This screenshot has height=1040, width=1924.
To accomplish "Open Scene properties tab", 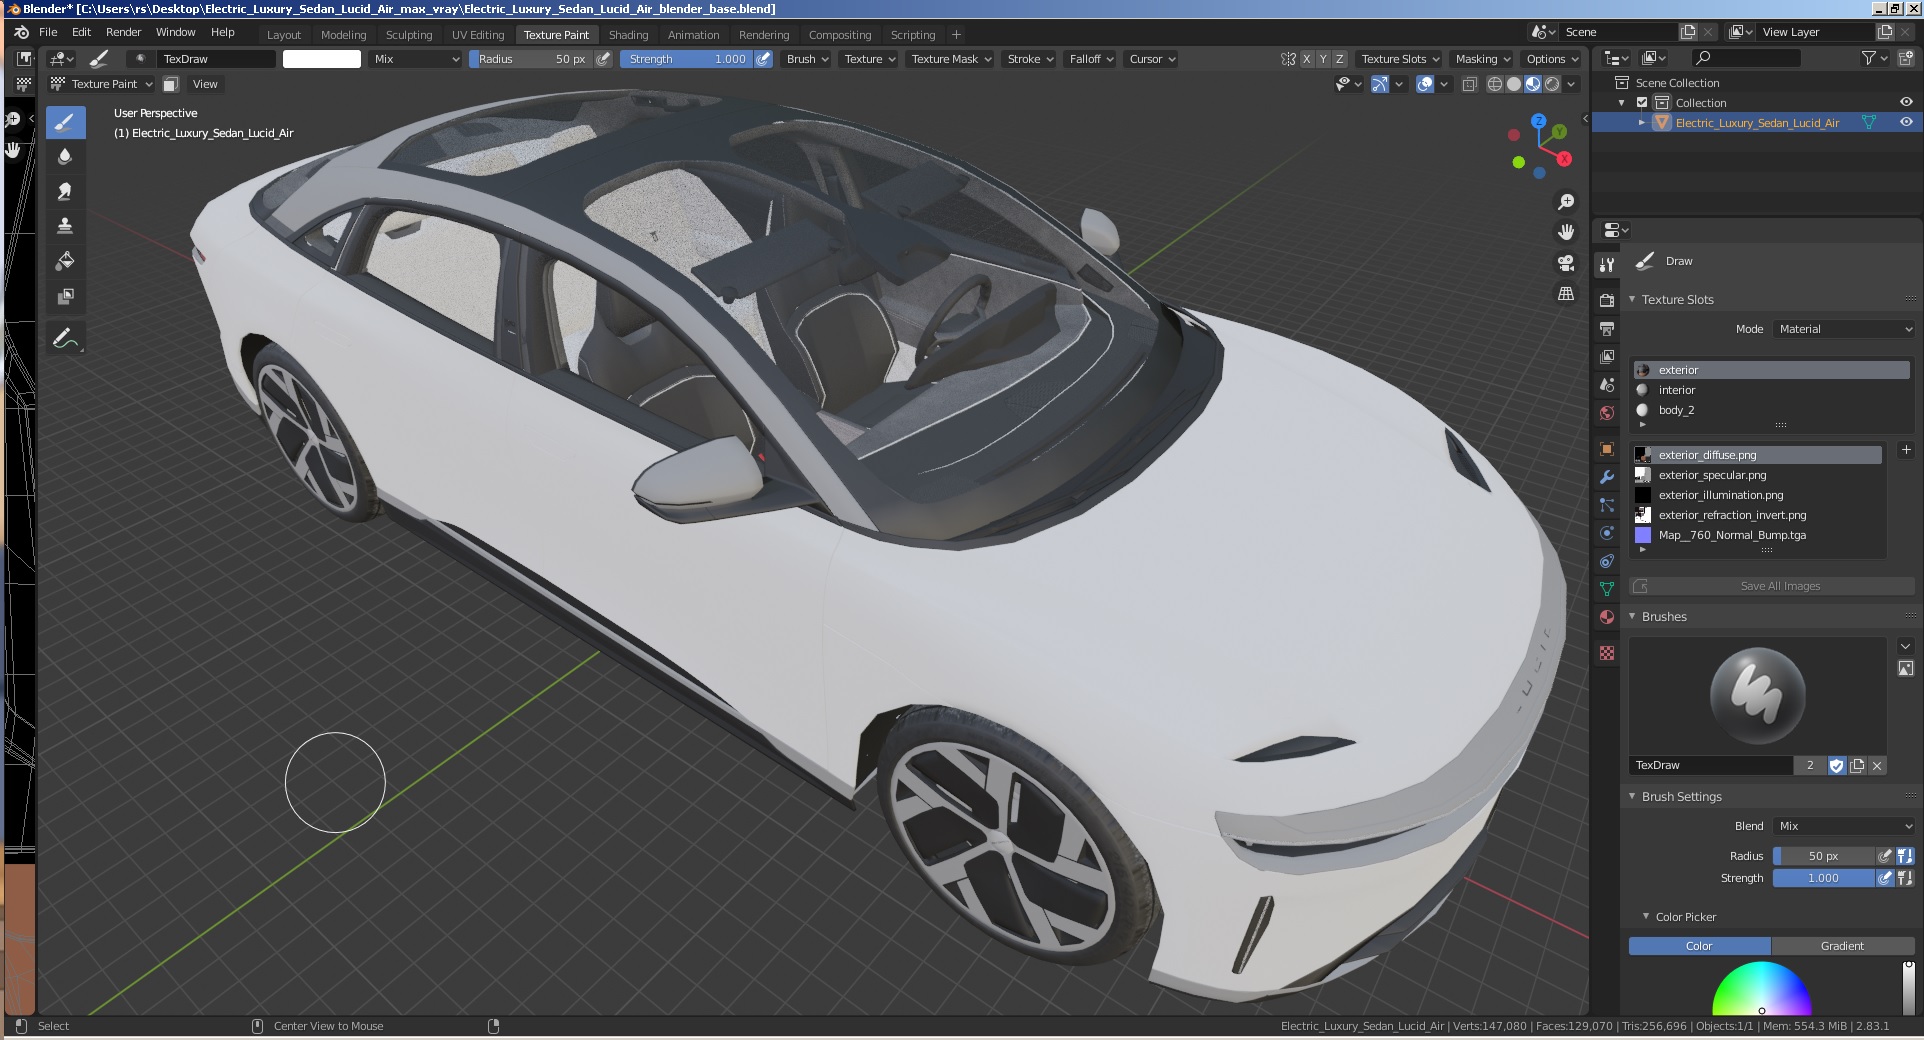I will 1607,385.
